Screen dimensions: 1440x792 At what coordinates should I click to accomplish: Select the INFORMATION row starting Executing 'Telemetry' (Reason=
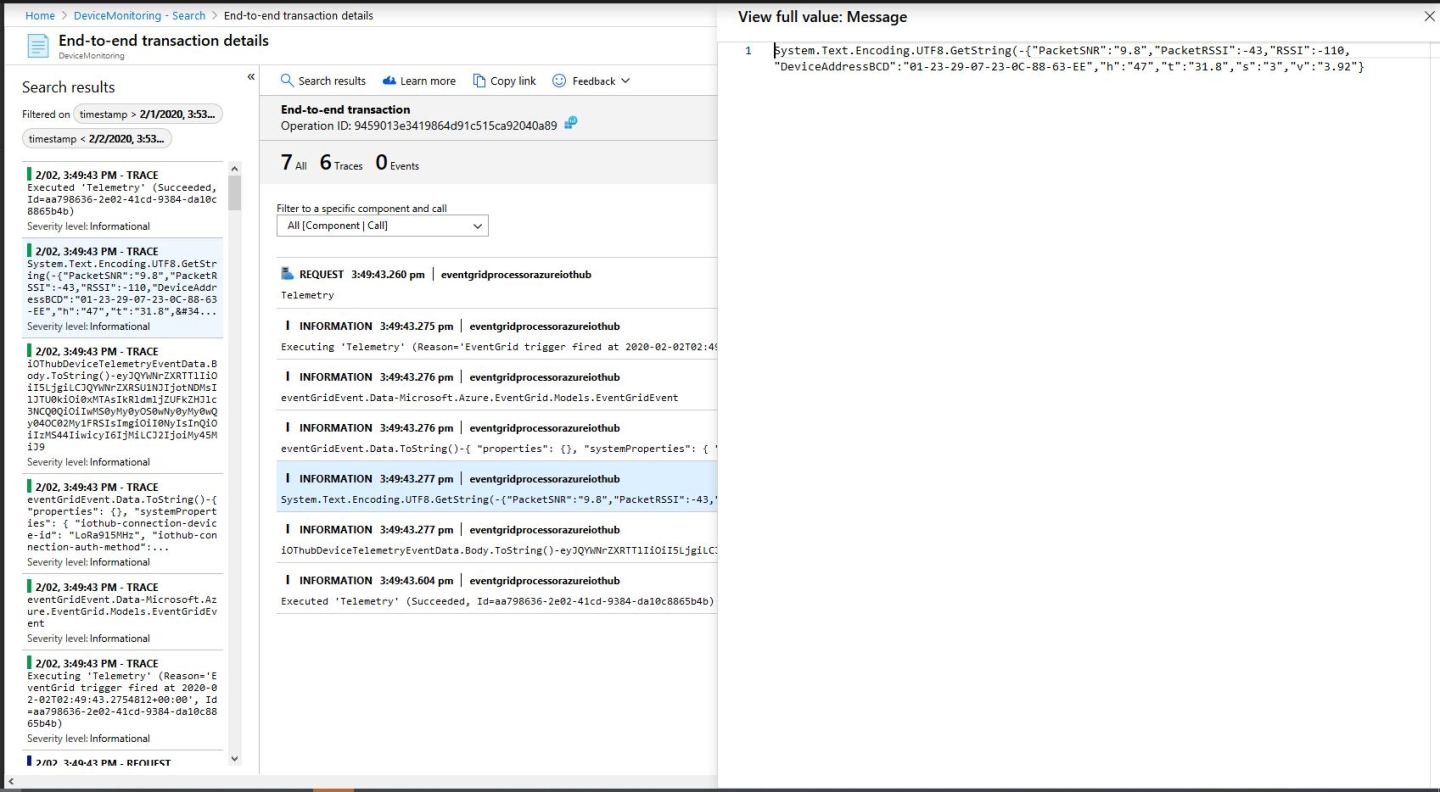497,335
